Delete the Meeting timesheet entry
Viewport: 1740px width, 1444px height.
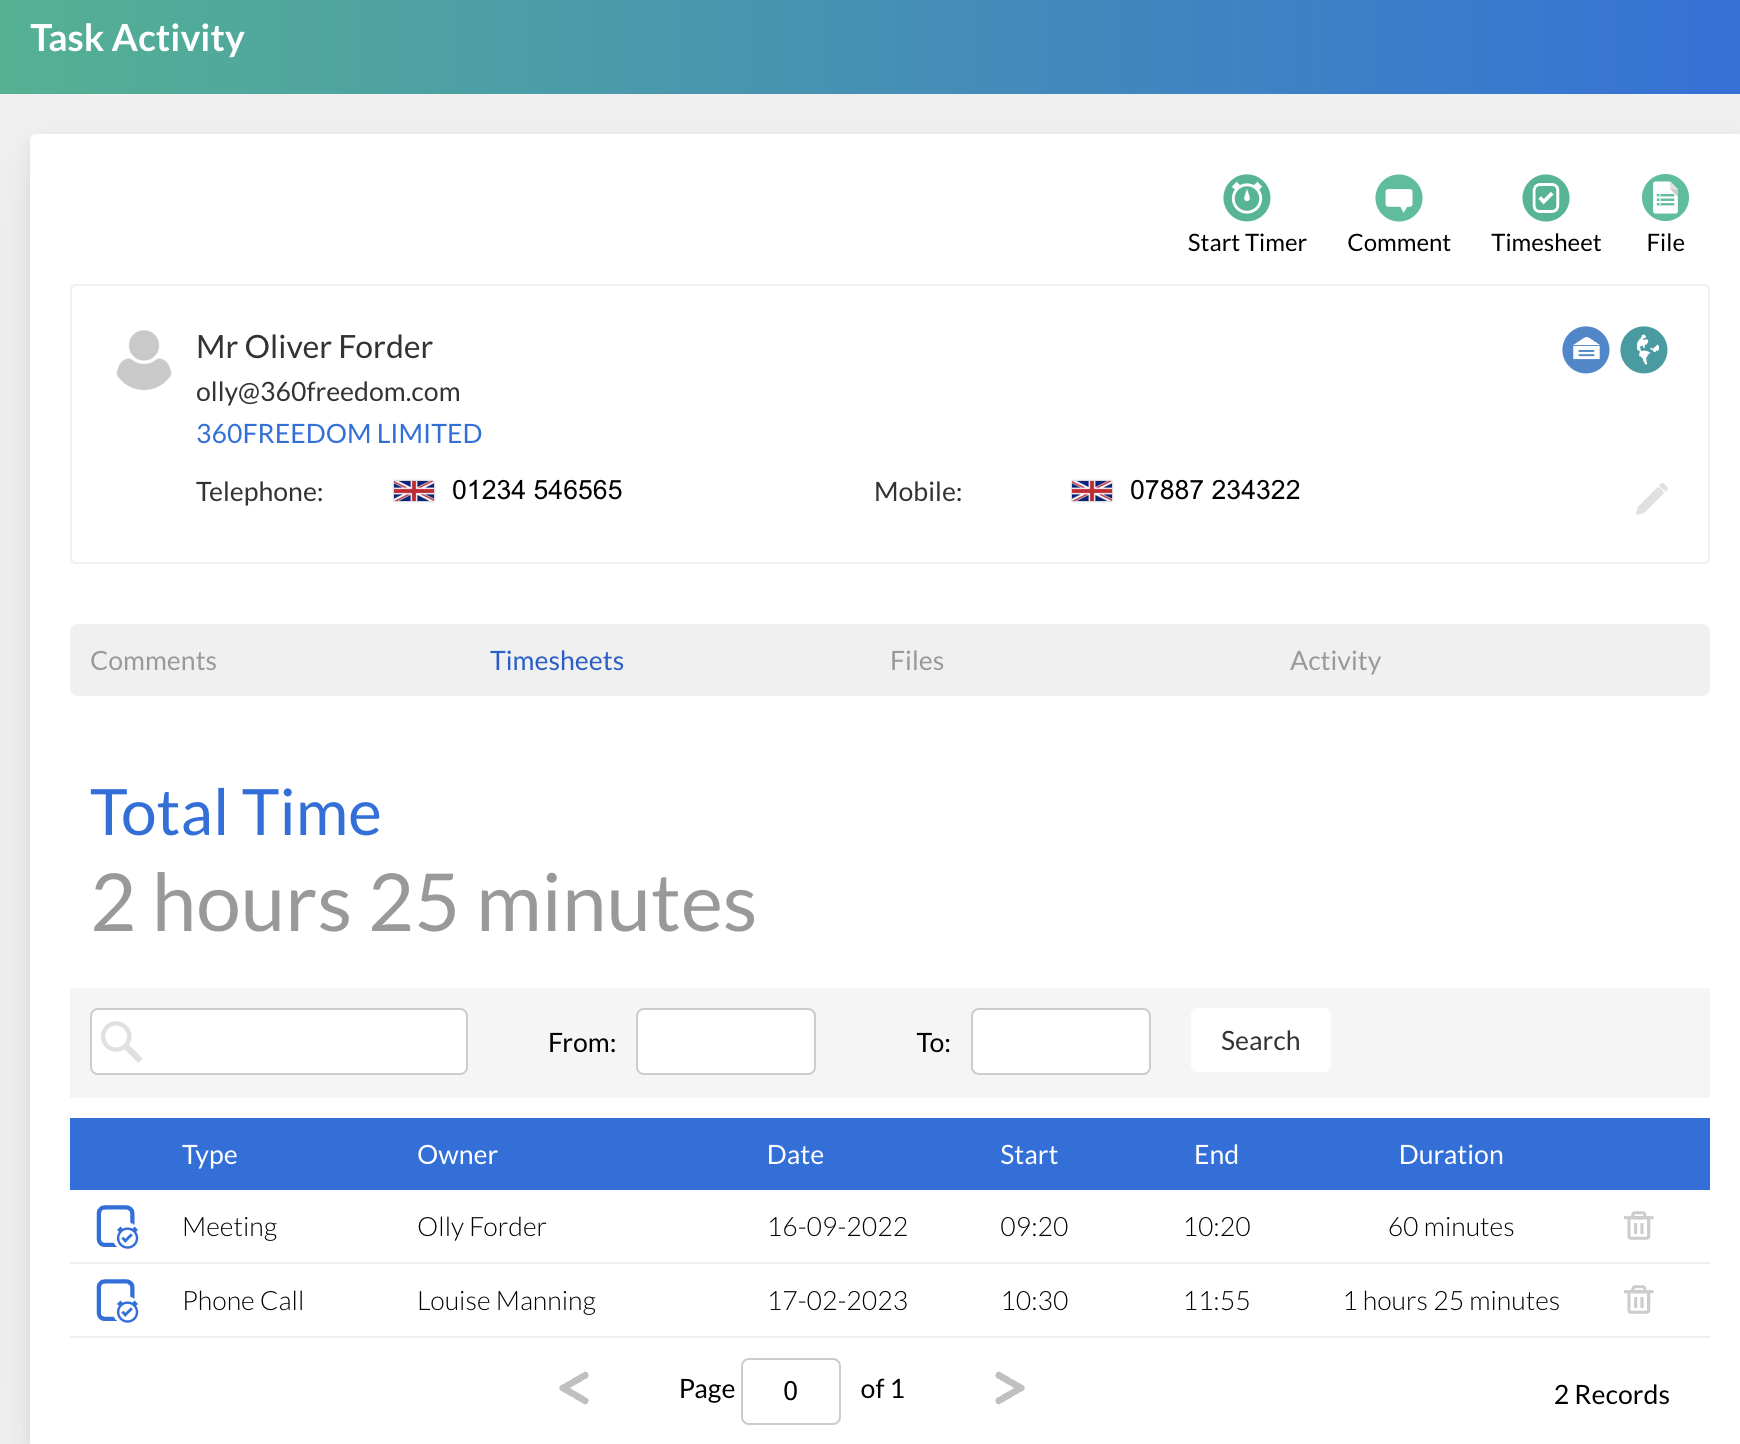pyautogui.click(x=1638, y=1226)
